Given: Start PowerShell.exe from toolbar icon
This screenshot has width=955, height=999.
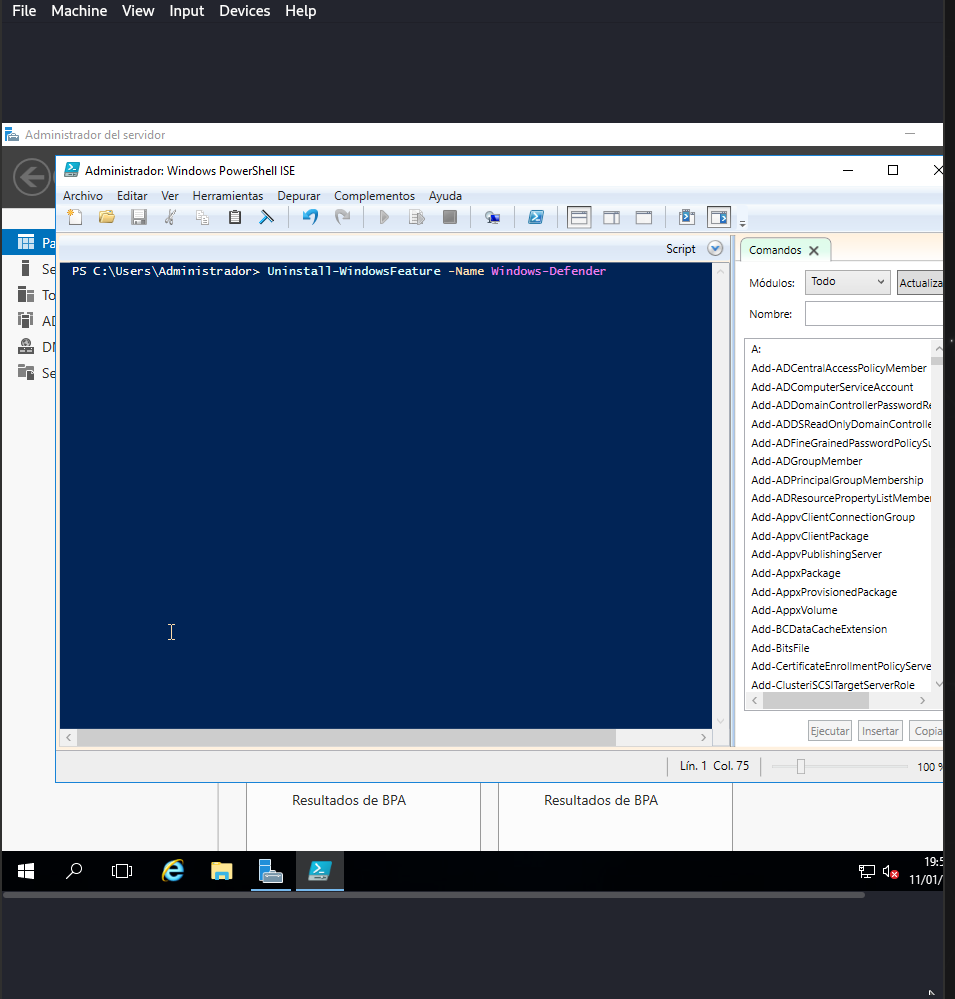Looking at the screenshot, I should click(x=536, y=218).
